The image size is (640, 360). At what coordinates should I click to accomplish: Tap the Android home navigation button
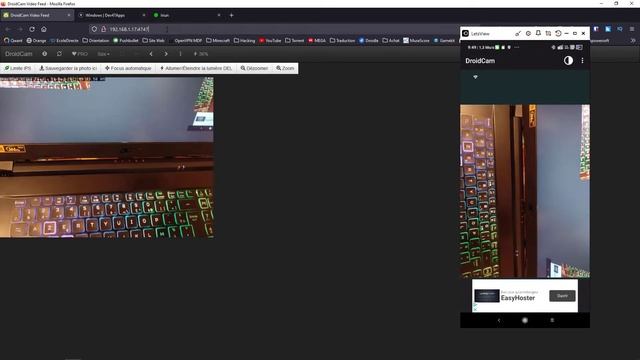pyautogui.click(x=525, y=320)
